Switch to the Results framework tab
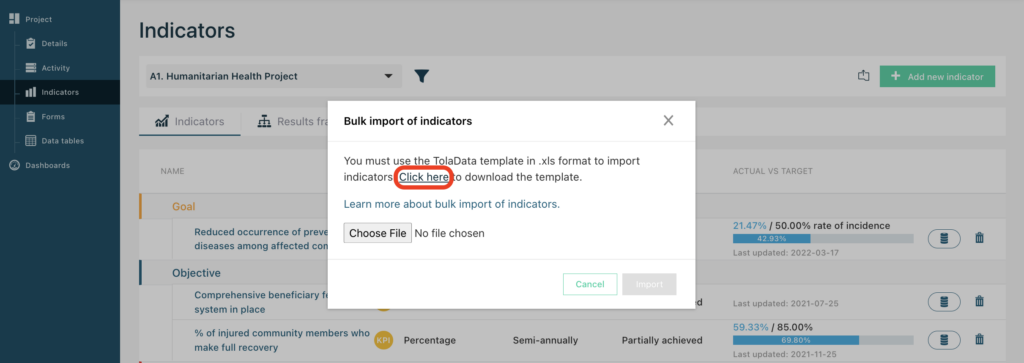The width and height of the screenshot is (1024, 363). point(285,121)
